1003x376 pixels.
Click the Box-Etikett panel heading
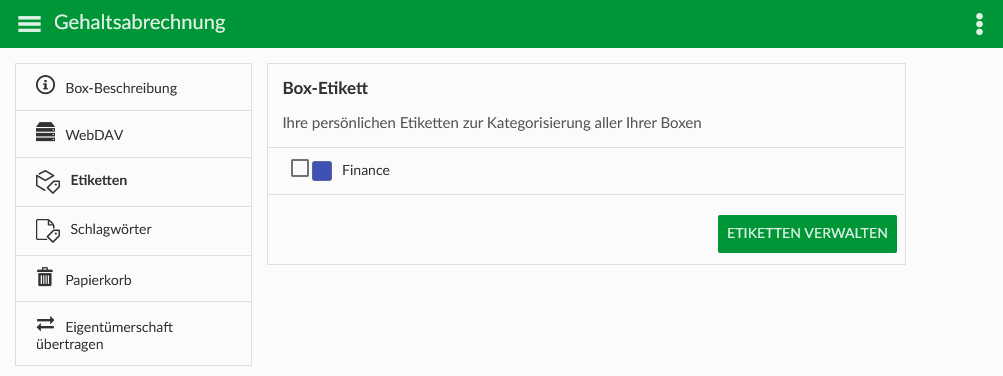pyautogui.click(x=325, y=88)
